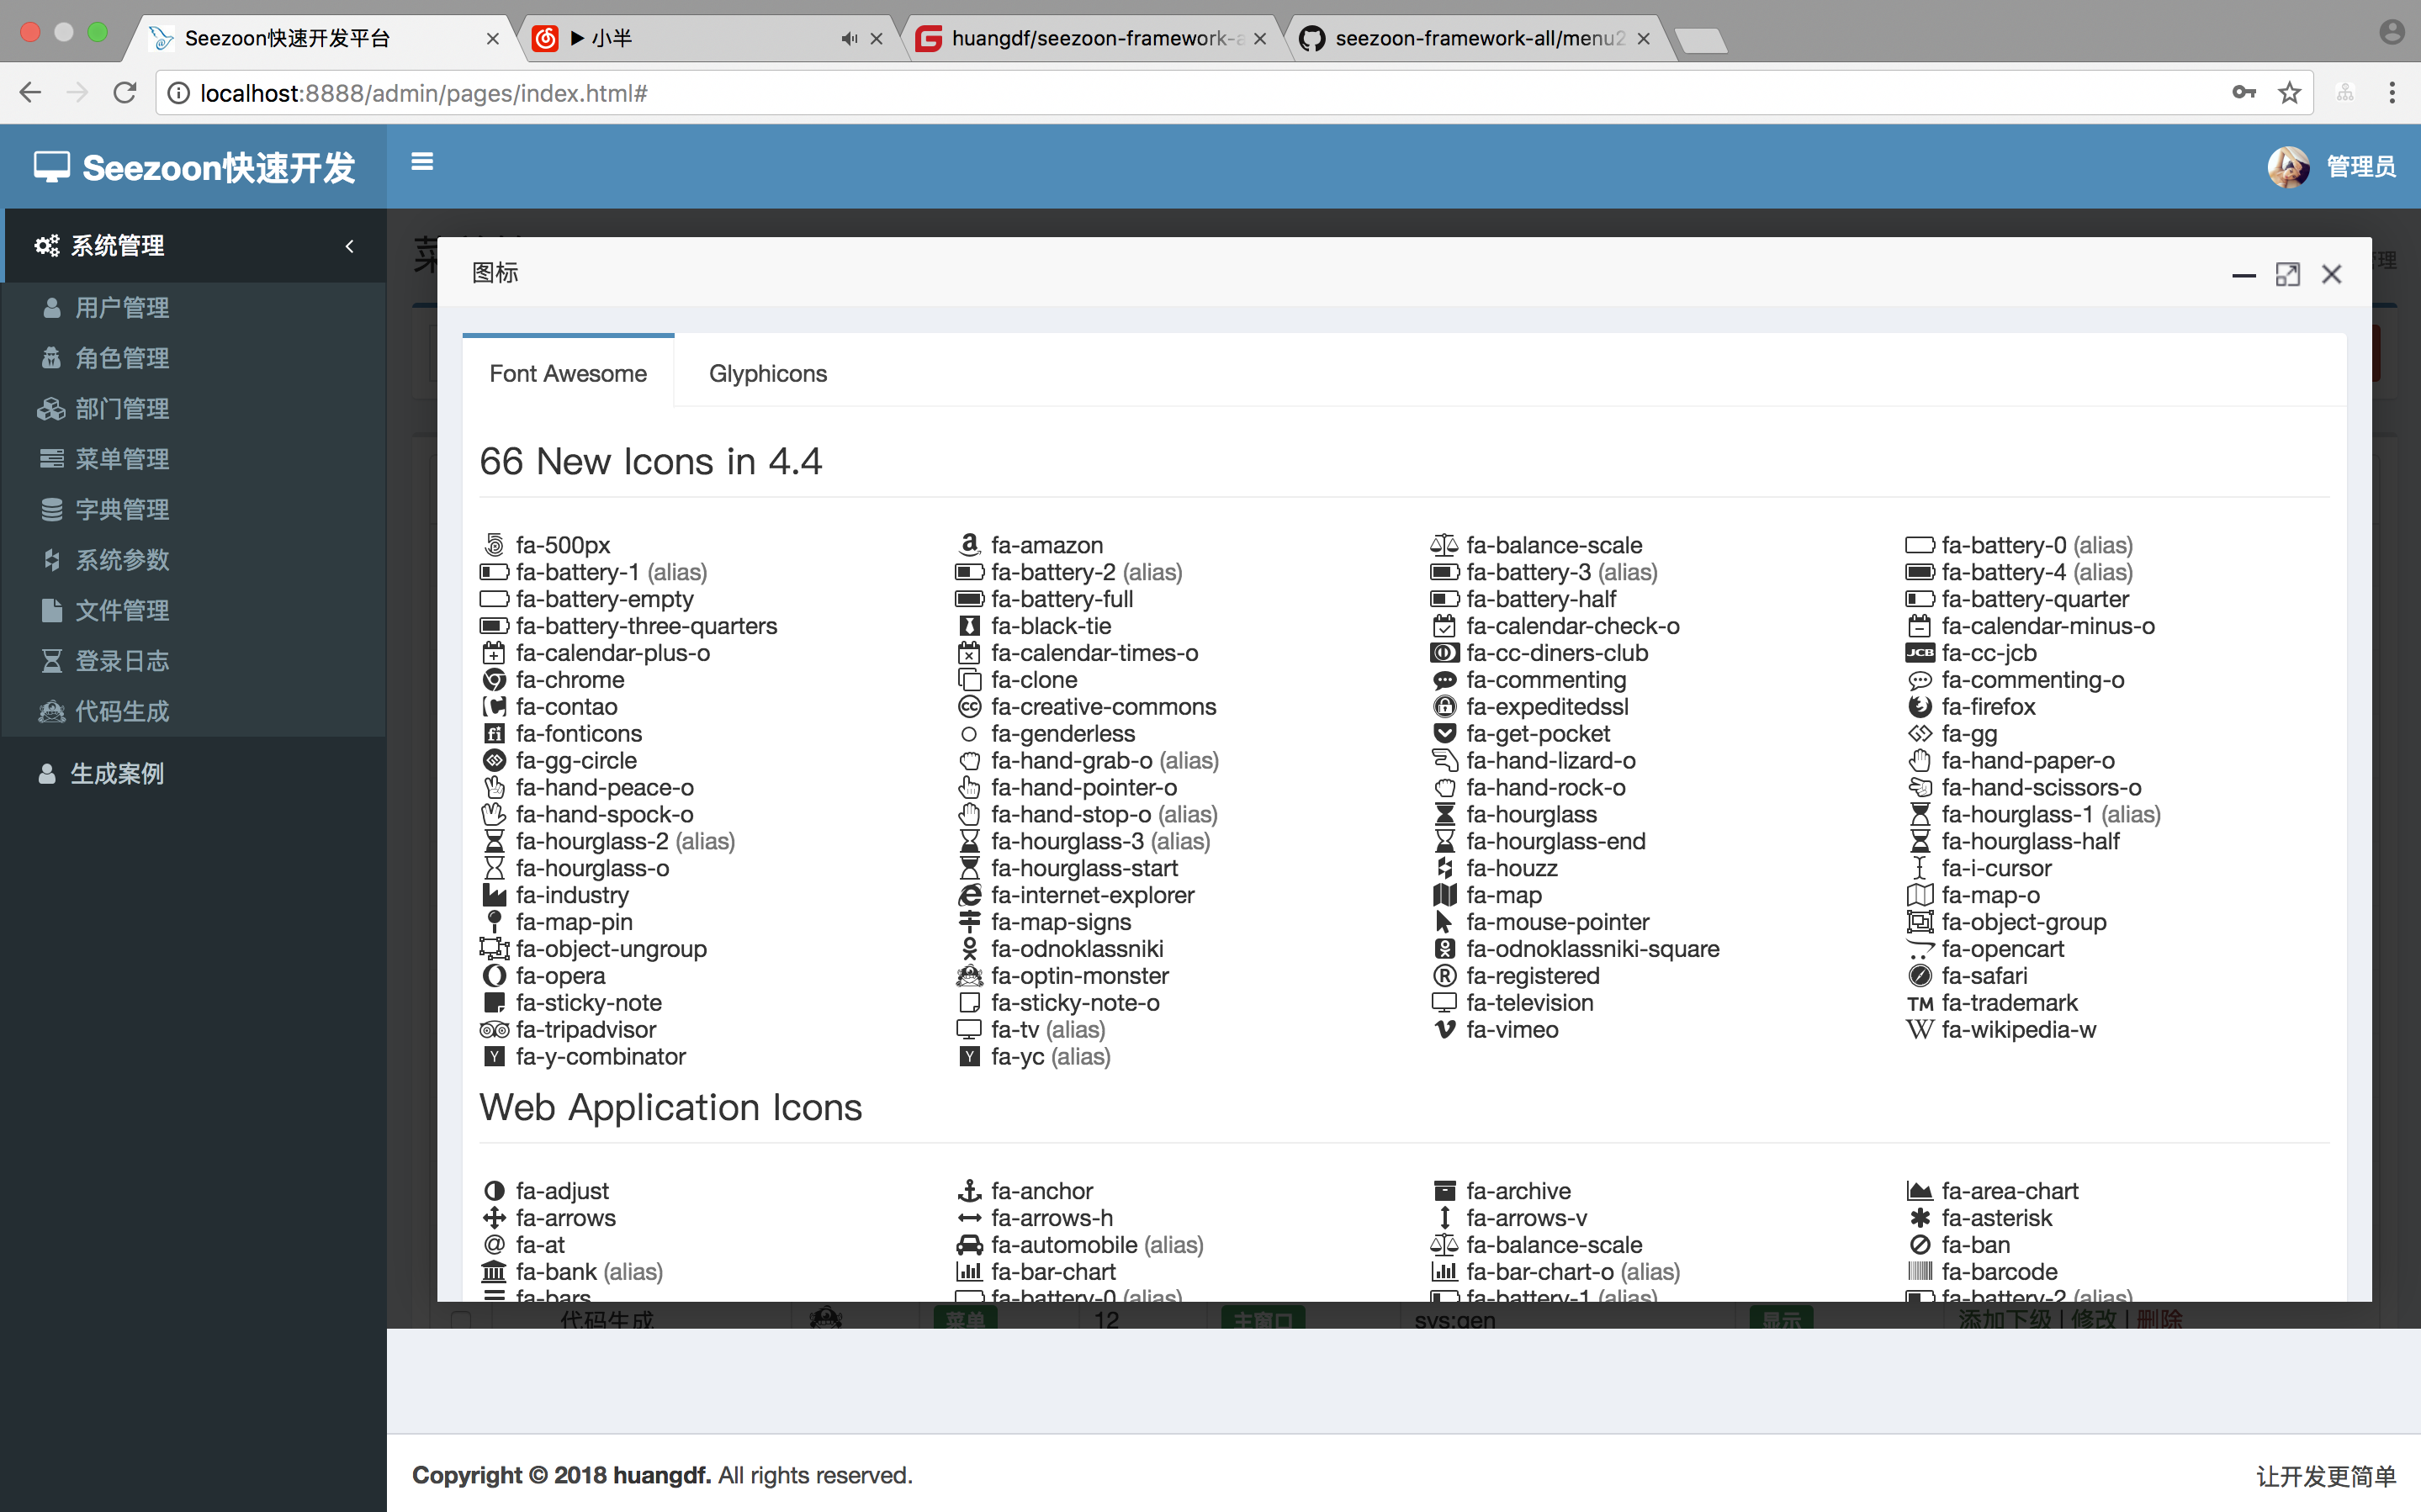Toggle the sidebar with hamburger icon

coord(422,162)
